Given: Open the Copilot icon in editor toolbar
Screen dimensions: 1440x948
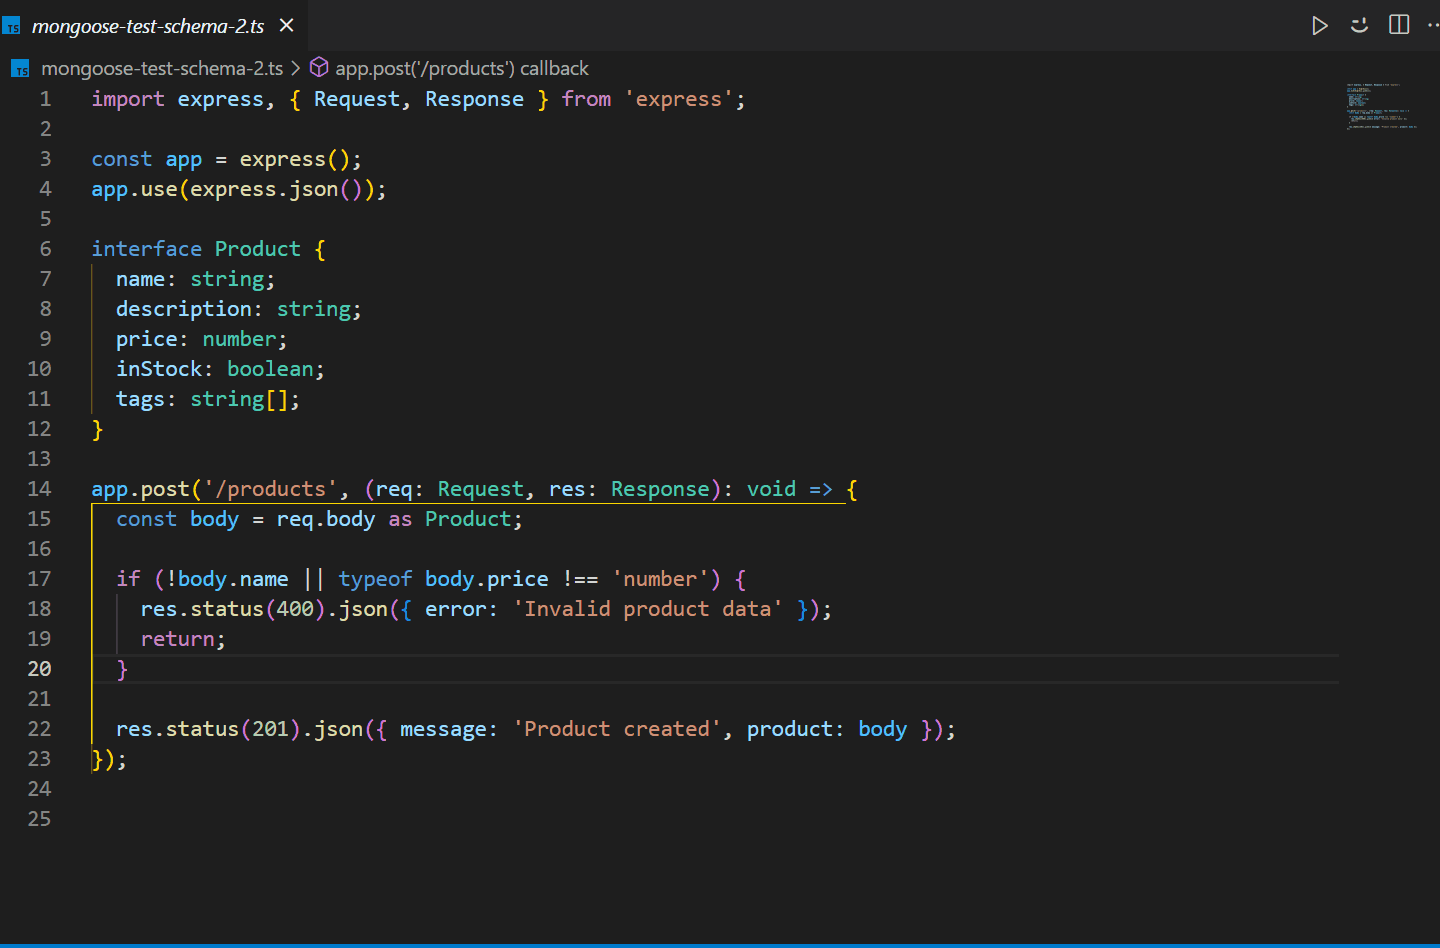Looking at the screenshot, I should click(1359, 25).
